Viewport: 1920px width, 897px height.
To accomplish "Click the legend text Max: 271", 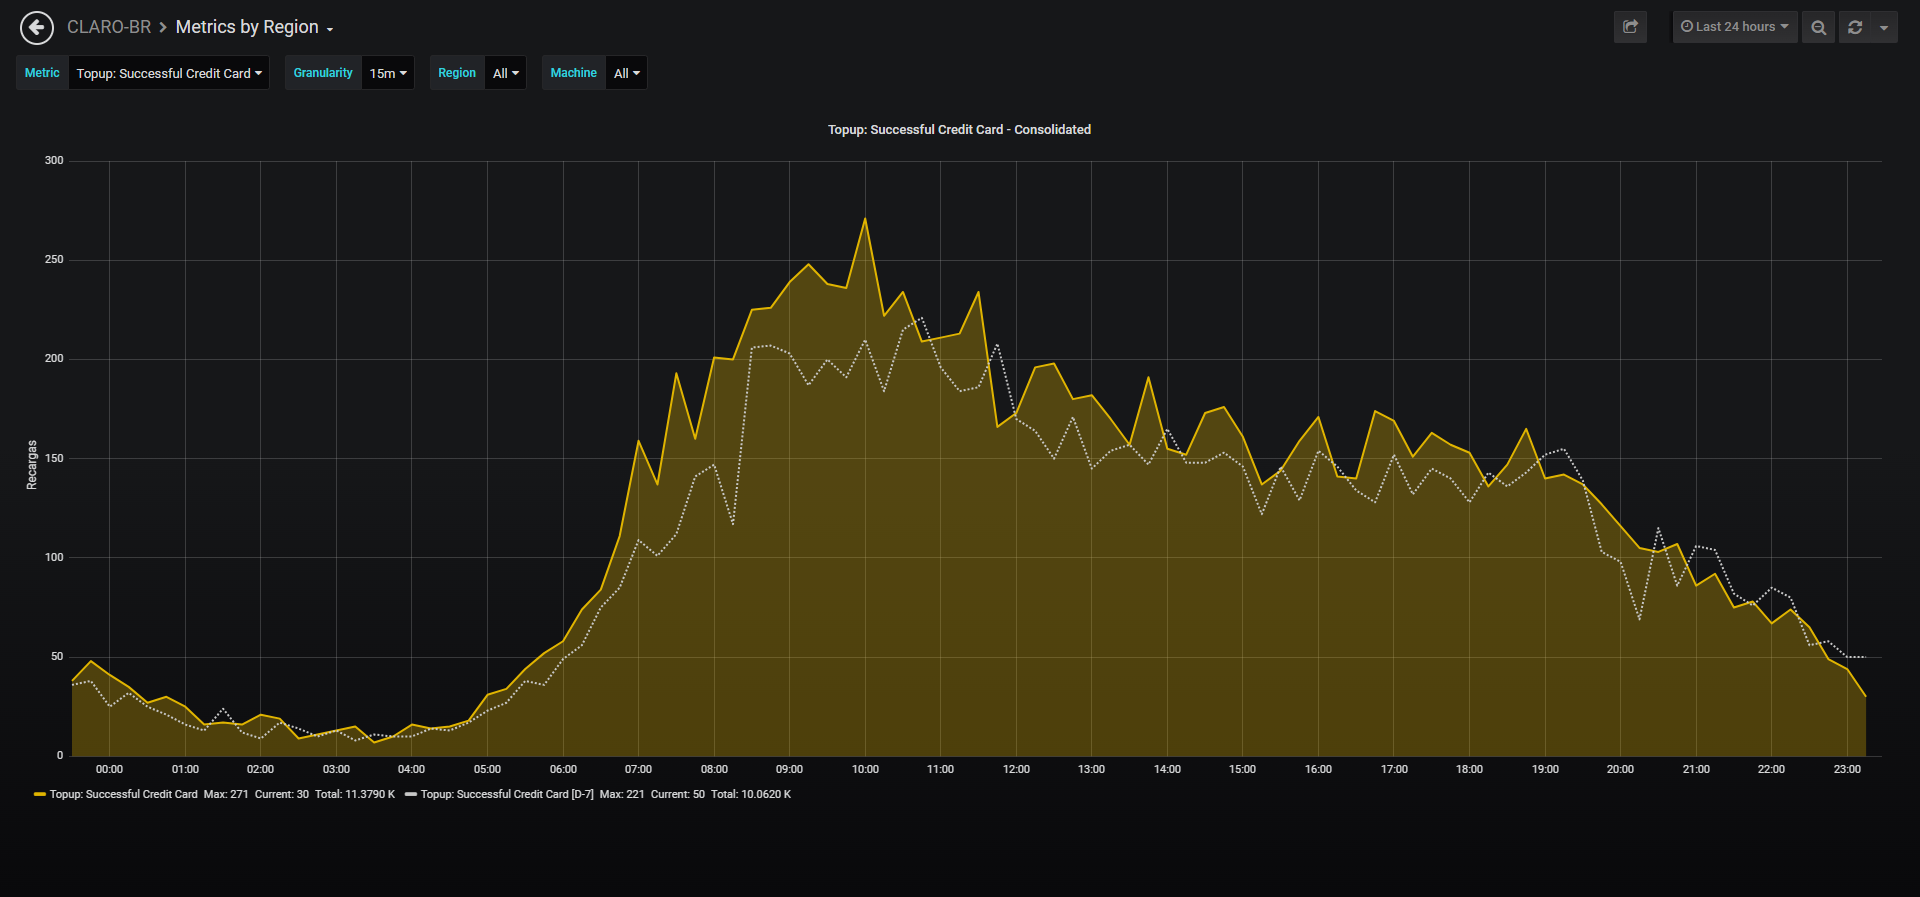I will coord(226,795).
